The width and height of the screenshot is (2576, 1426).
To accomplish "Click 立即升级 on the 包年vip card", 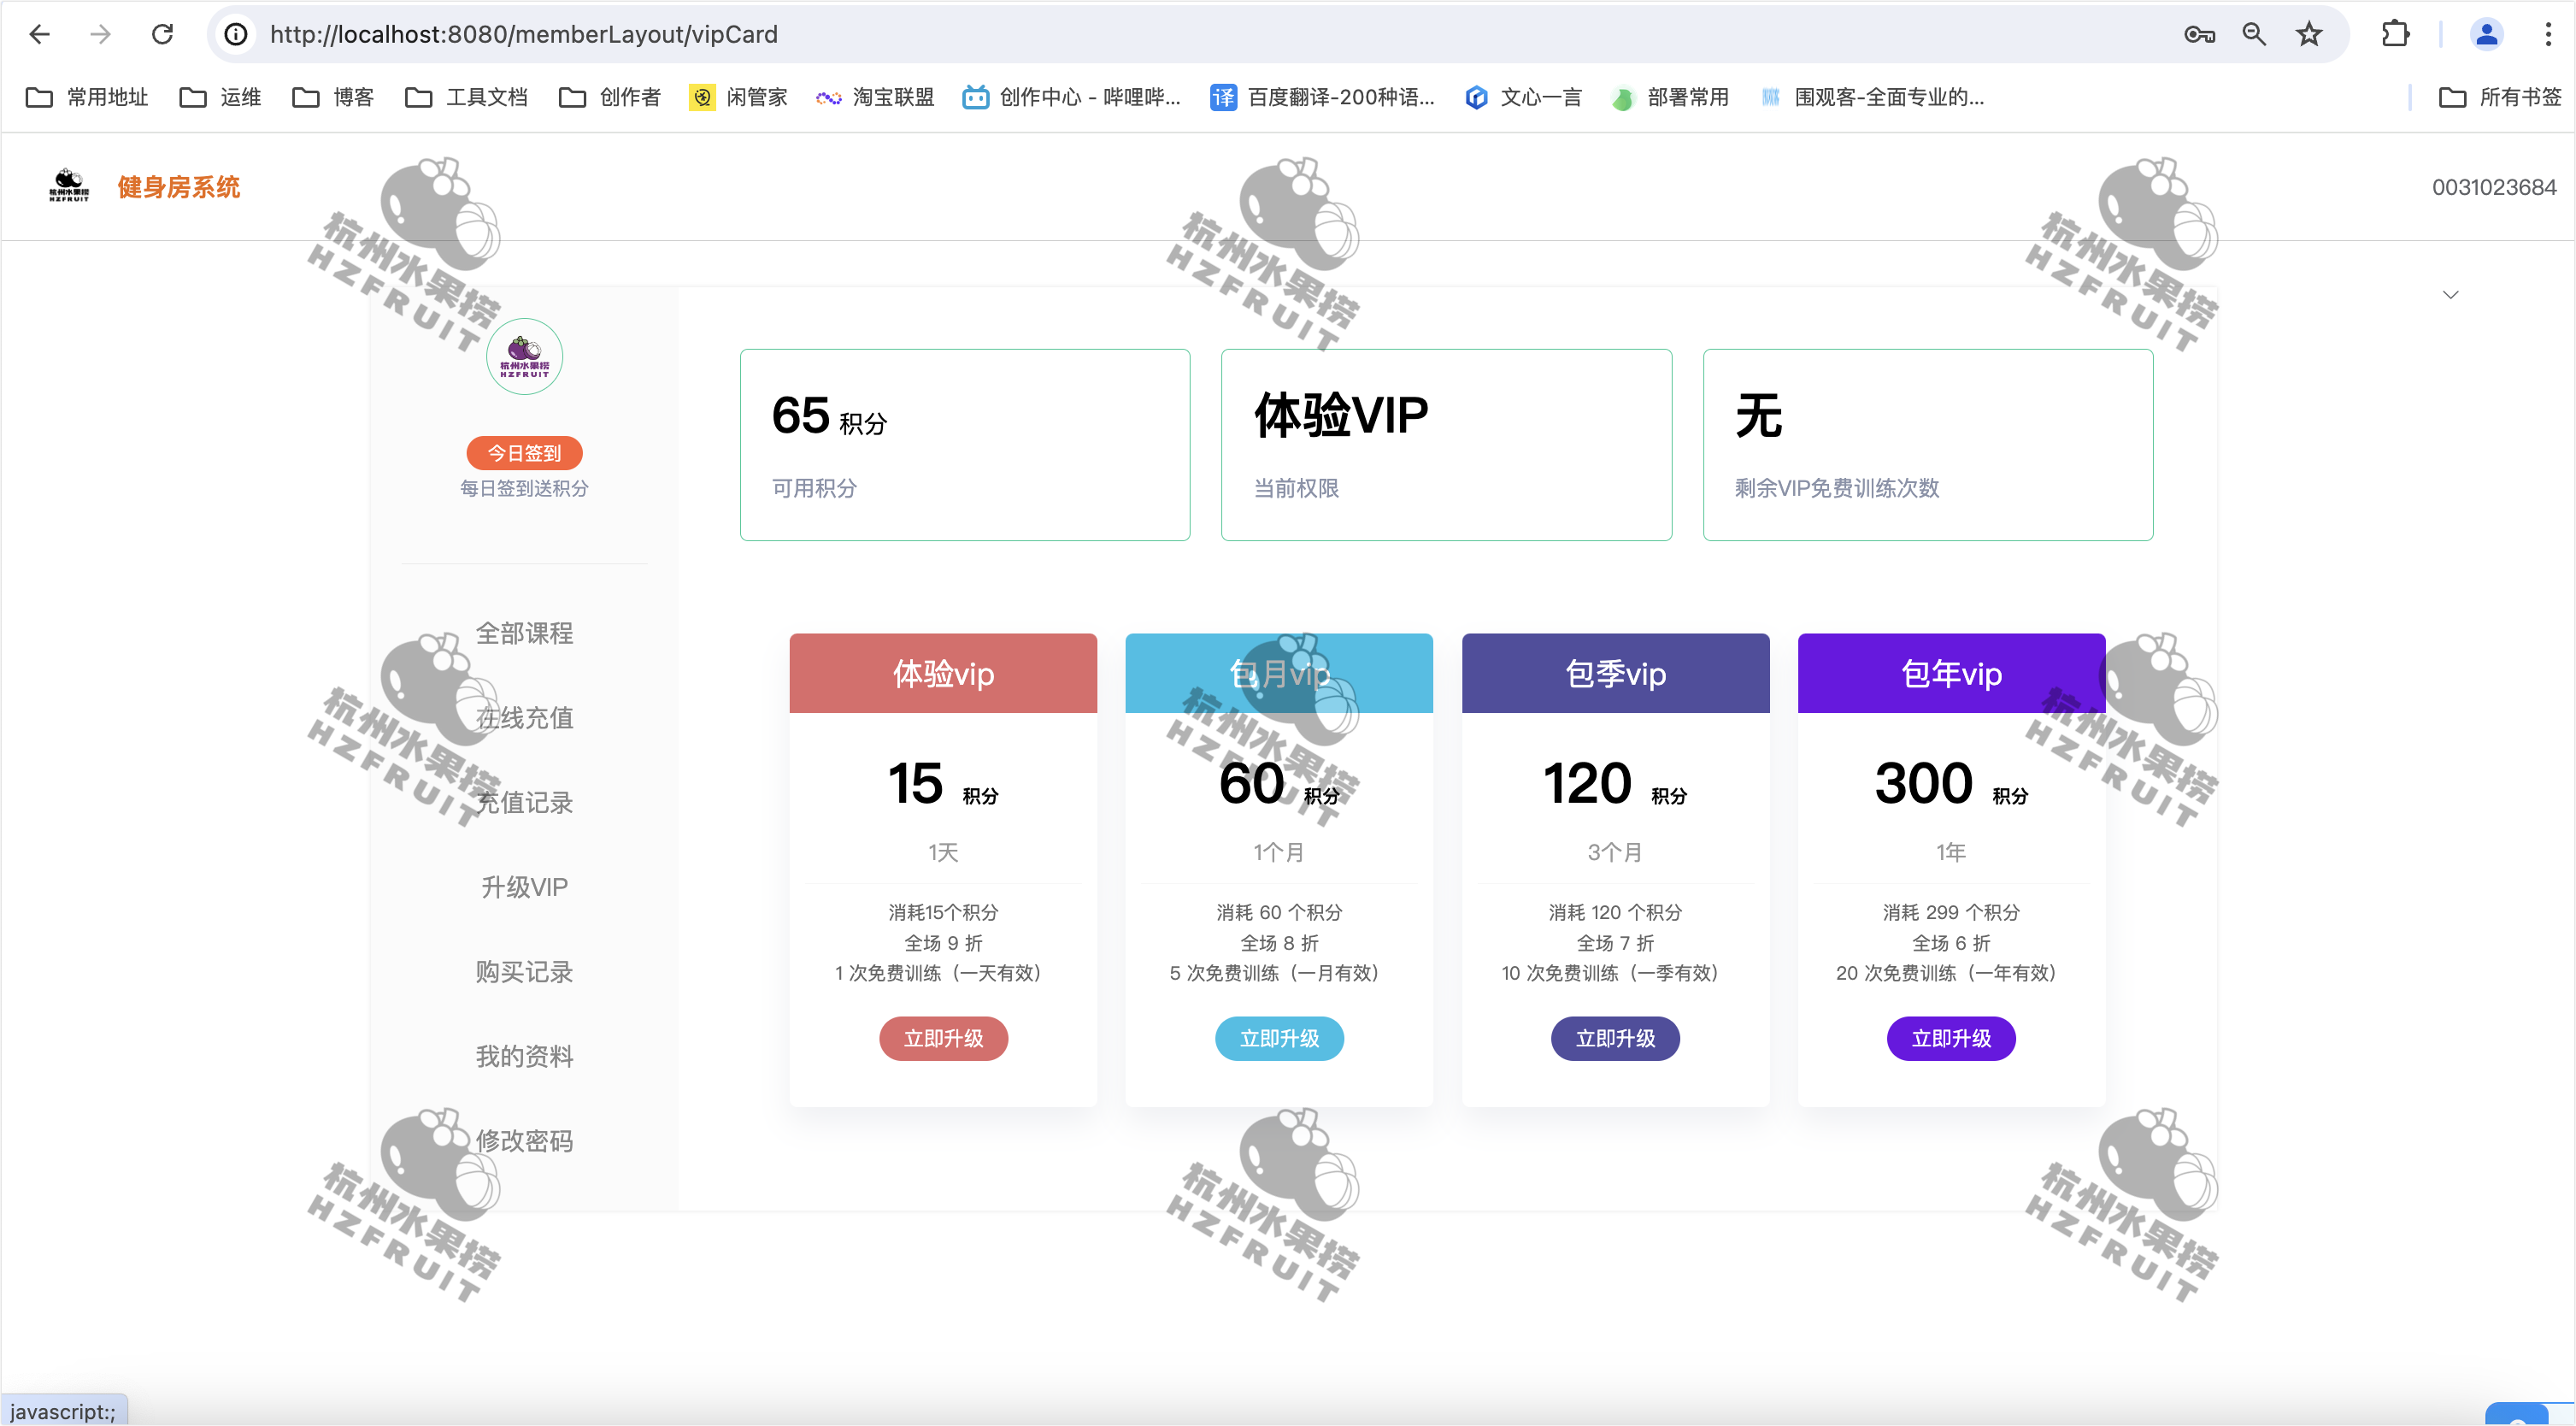I will (1951, 1038).
